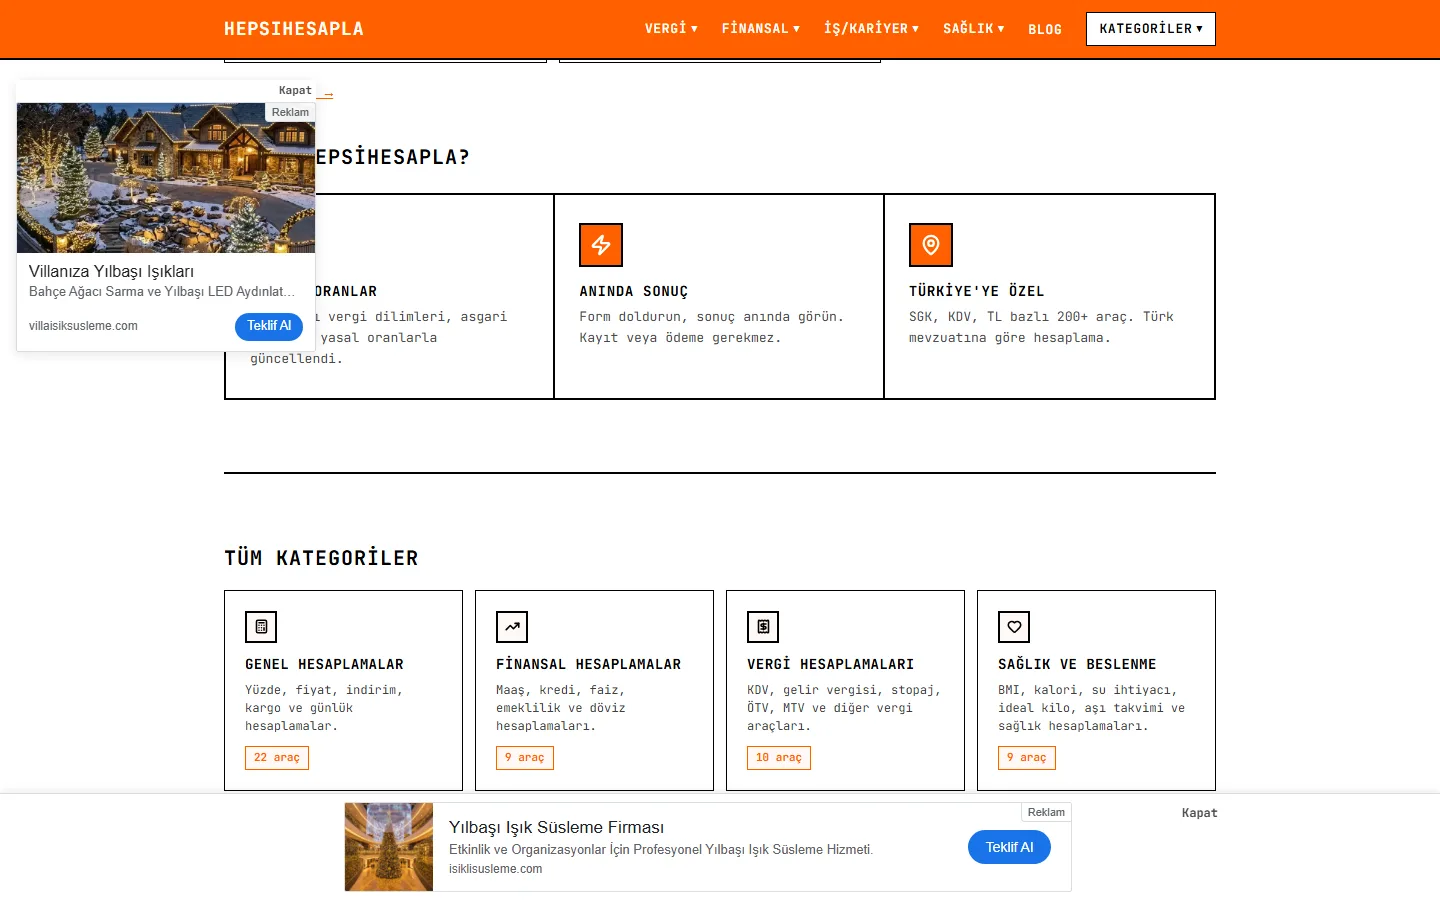Open the SAĞLIK VE BESLENME category
Viewport: 1440px width, 900px height.
click(x=1096, y=690)
